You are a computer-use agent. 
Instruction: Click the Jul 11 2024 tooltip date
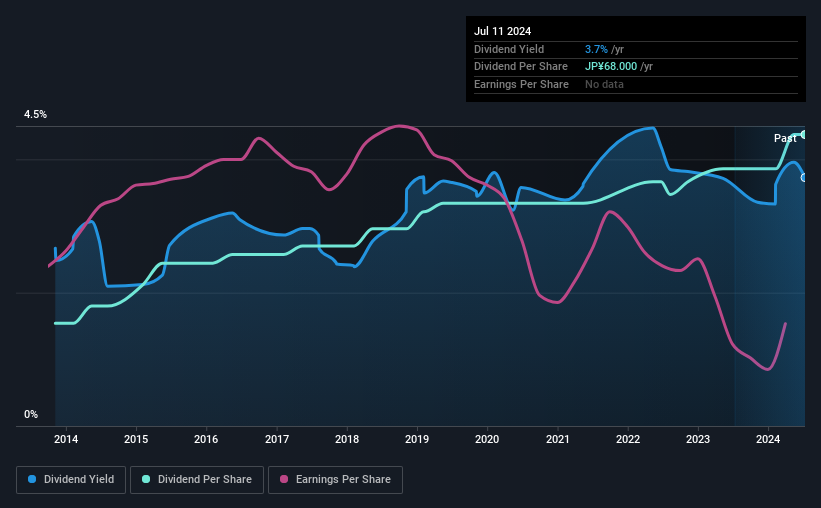[503, 31]
